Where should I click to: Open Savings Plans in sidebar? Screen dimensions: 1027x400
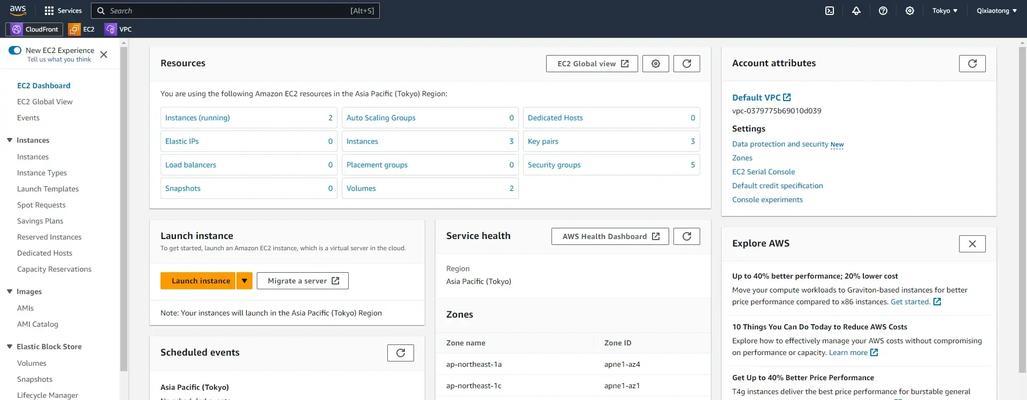click(x=40, y=221)
